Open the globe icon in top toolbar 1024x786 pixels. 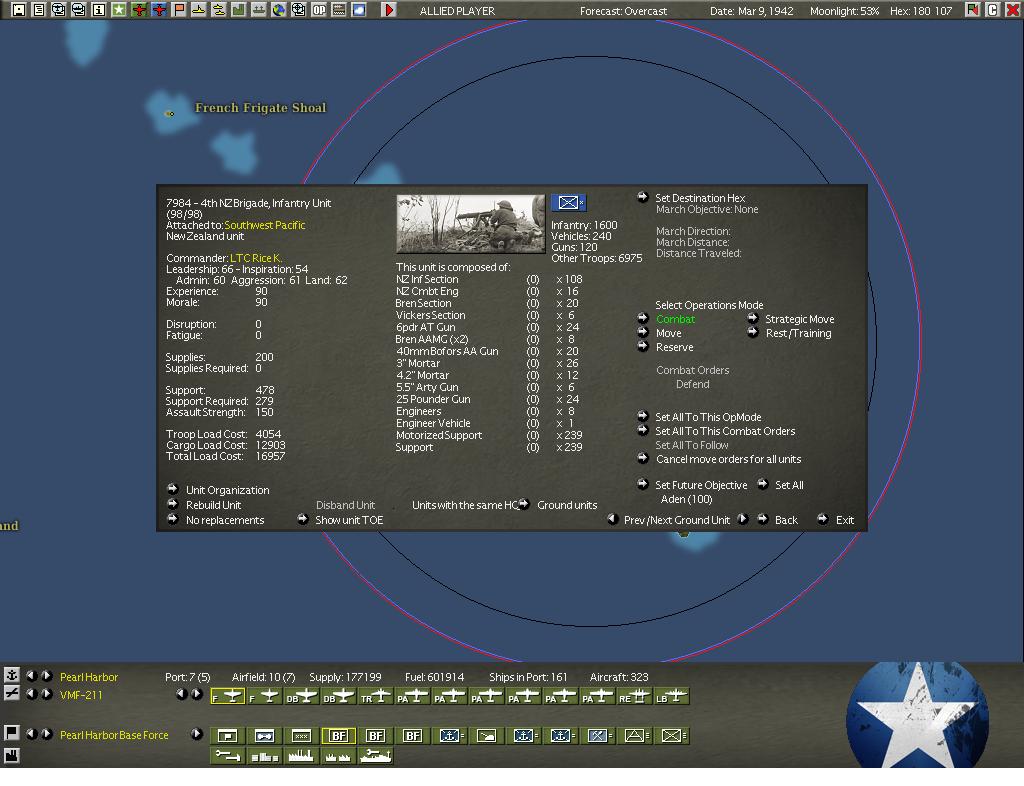click(279, 10)
